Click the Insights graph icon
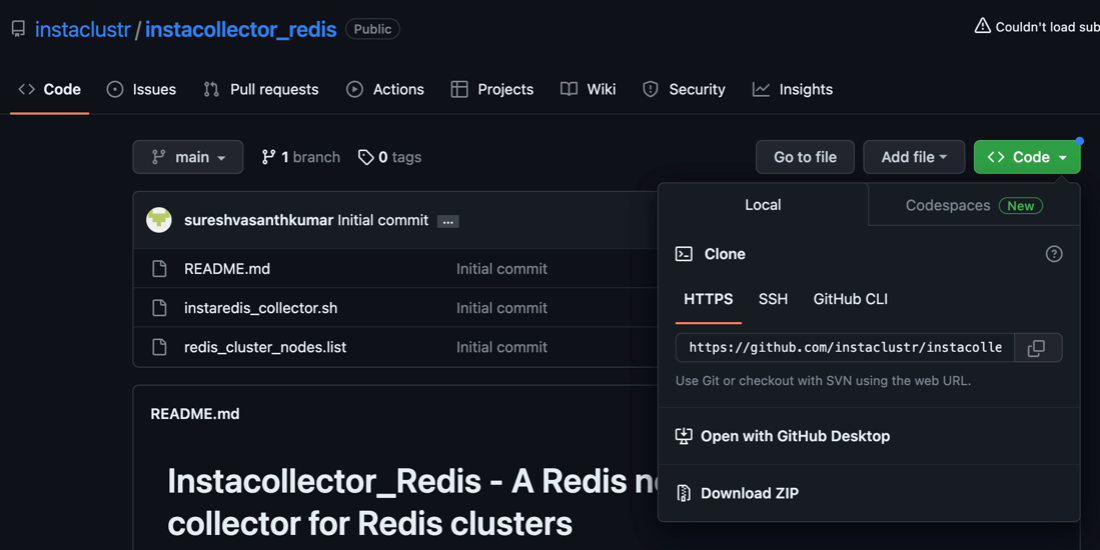1100x550 pixels. pos(761,89)
